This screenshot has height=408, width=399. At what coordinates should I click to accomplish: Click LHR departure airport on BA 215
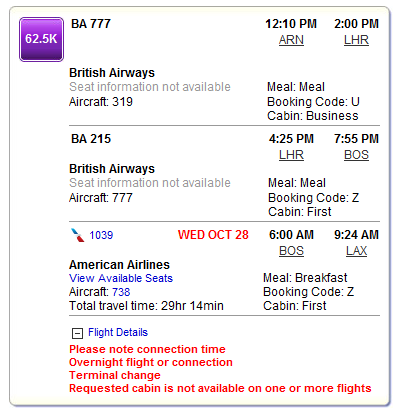click(291, 155)
